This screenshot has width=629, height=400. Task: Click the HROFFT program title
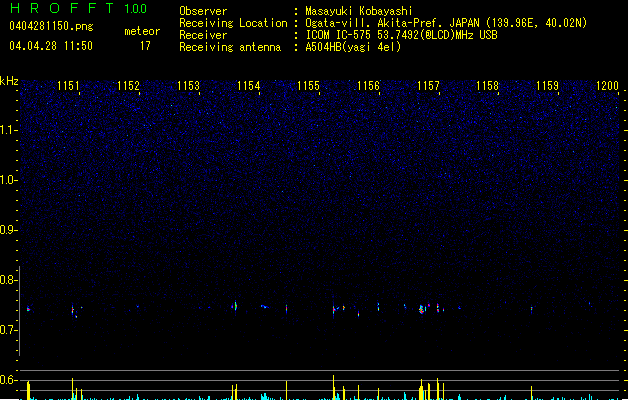tap(62, 8)
